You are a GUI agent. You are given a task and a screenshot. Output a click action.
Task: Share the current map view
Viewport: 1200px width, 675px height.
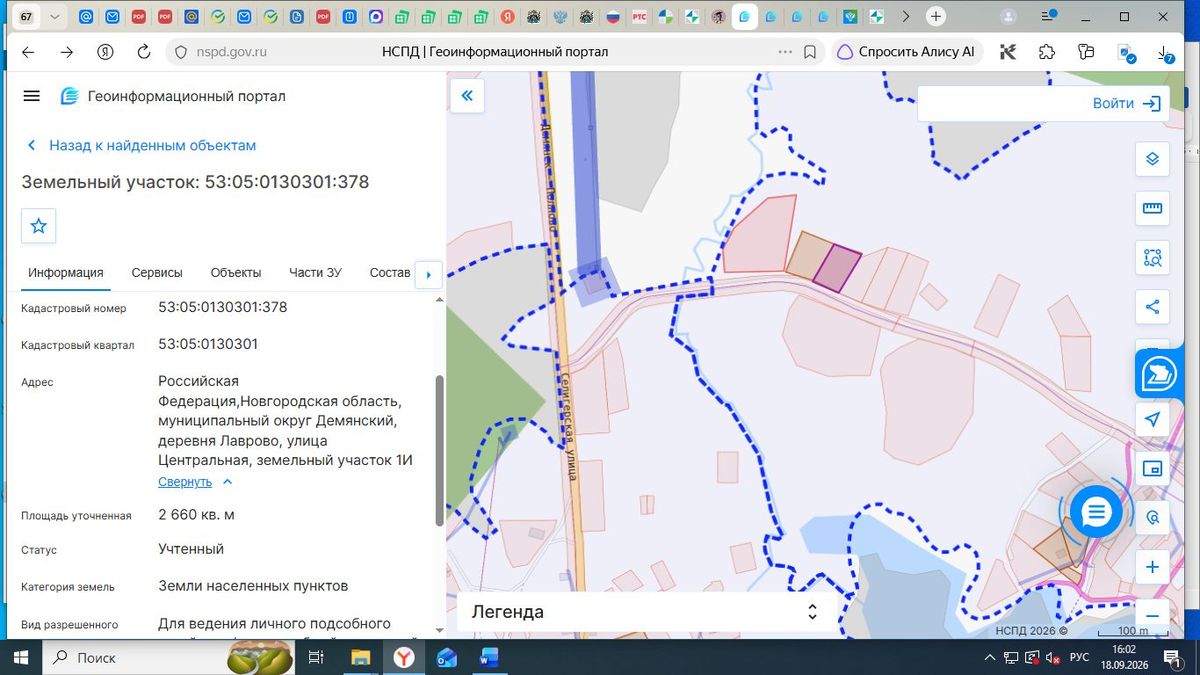coord(1152,307)
